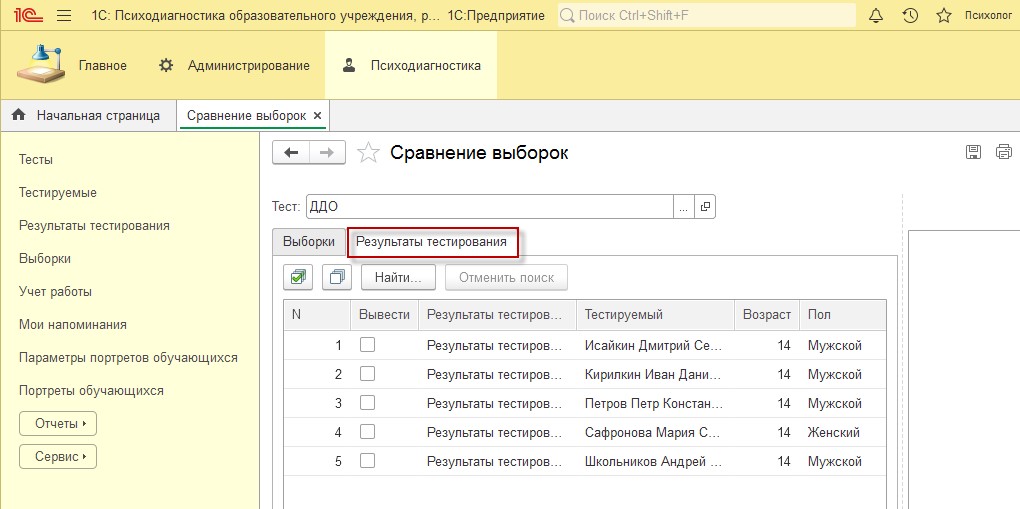Screen dimensions: 1020x509
Task: Sort by Возраст column header
Action: click(767, 315)
